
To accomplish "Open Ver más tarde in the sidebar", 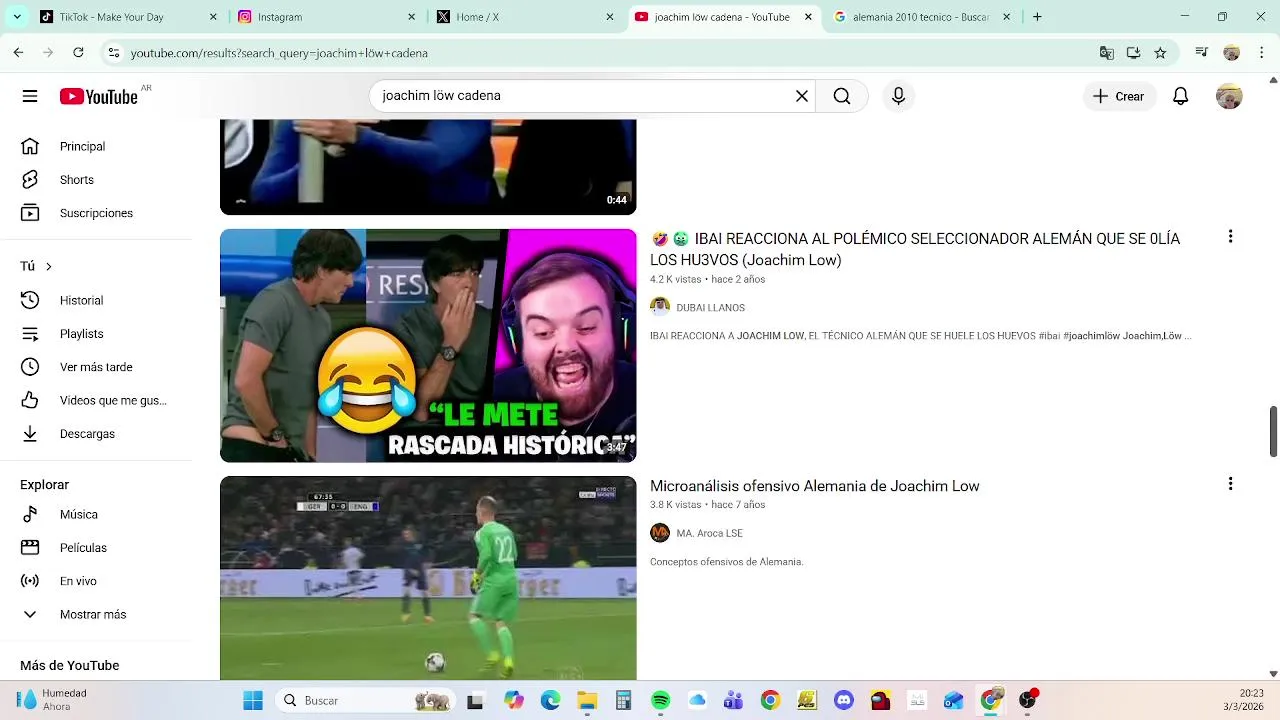I will pyautogui.click(x=97, y=367).
